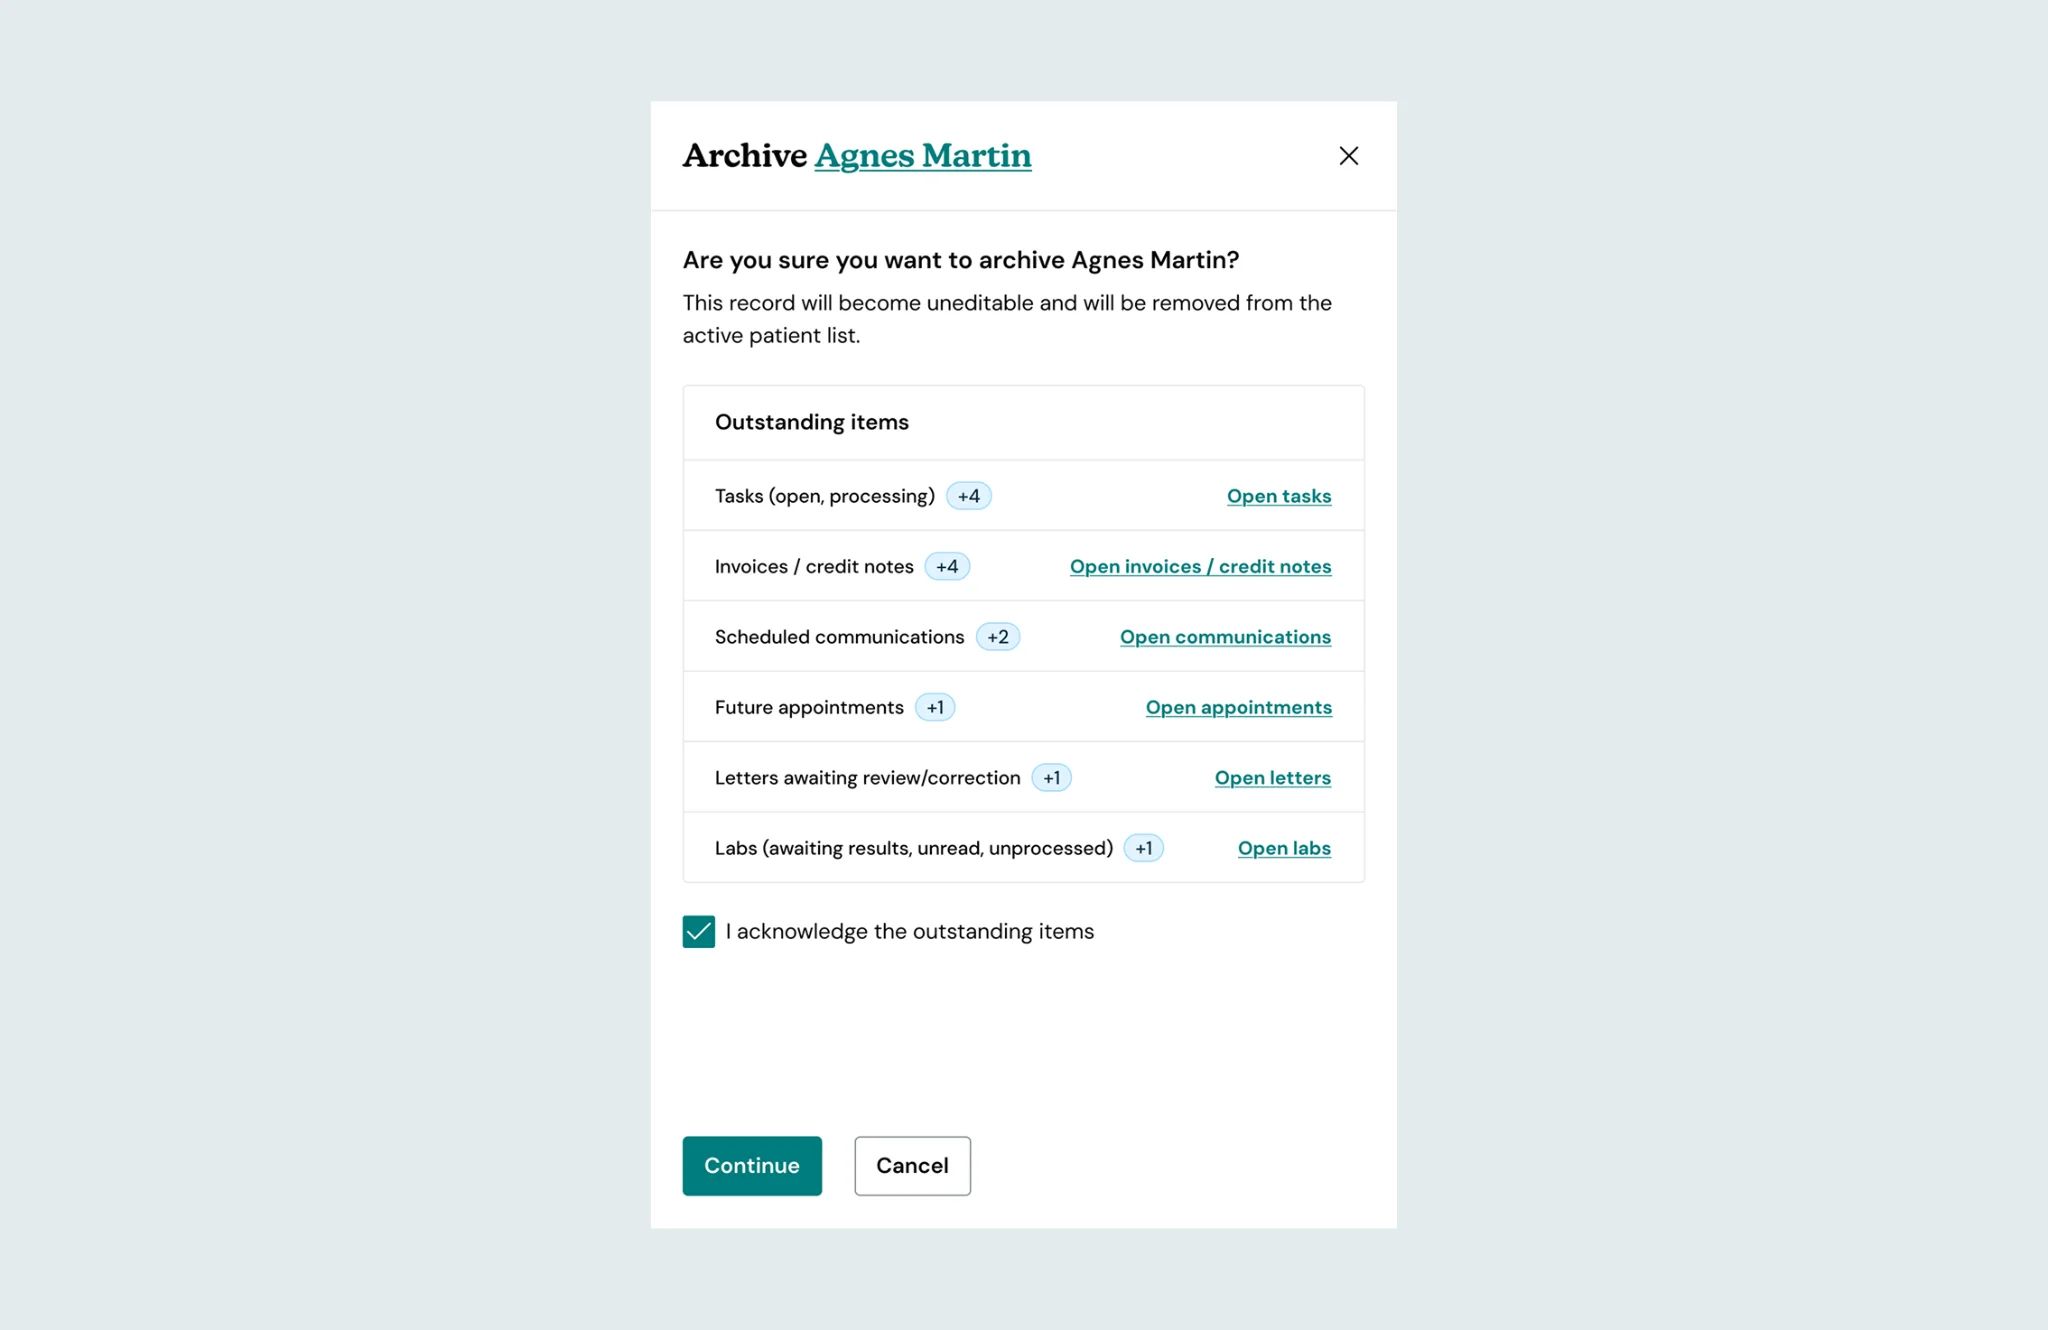The width and height of the screenshot is (2048, 1330).
Task: Select the Outstanding items header
Action: (811, 422)
